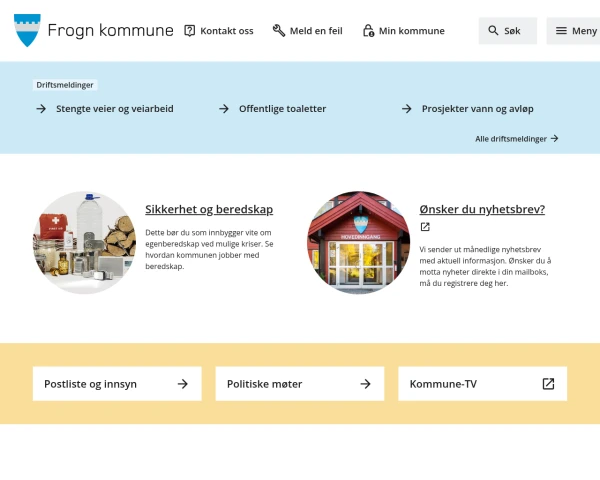Screen dimensions: 600x480
Task: Open Prosjekter vann og avløp link
Action: (x=478, y=109)
